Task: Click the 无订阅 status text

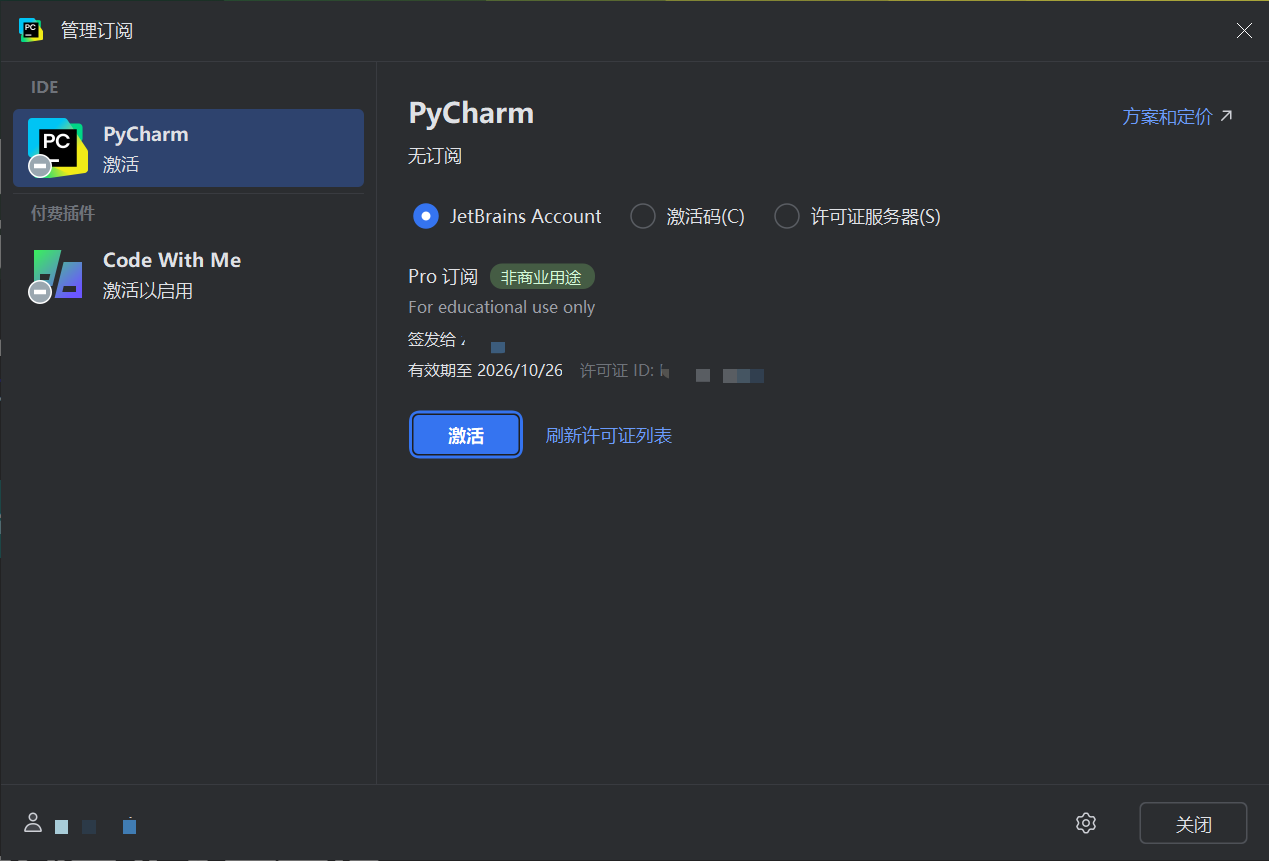Action: pos(435,156)
